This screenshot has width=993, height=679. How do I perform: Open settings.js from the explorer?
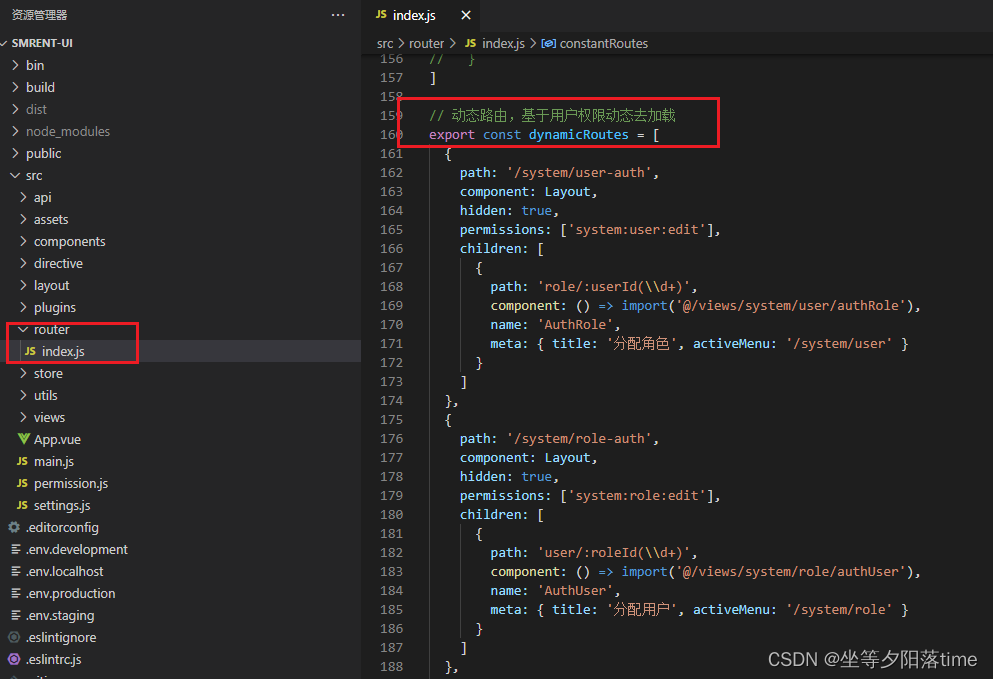pos(62,505)
